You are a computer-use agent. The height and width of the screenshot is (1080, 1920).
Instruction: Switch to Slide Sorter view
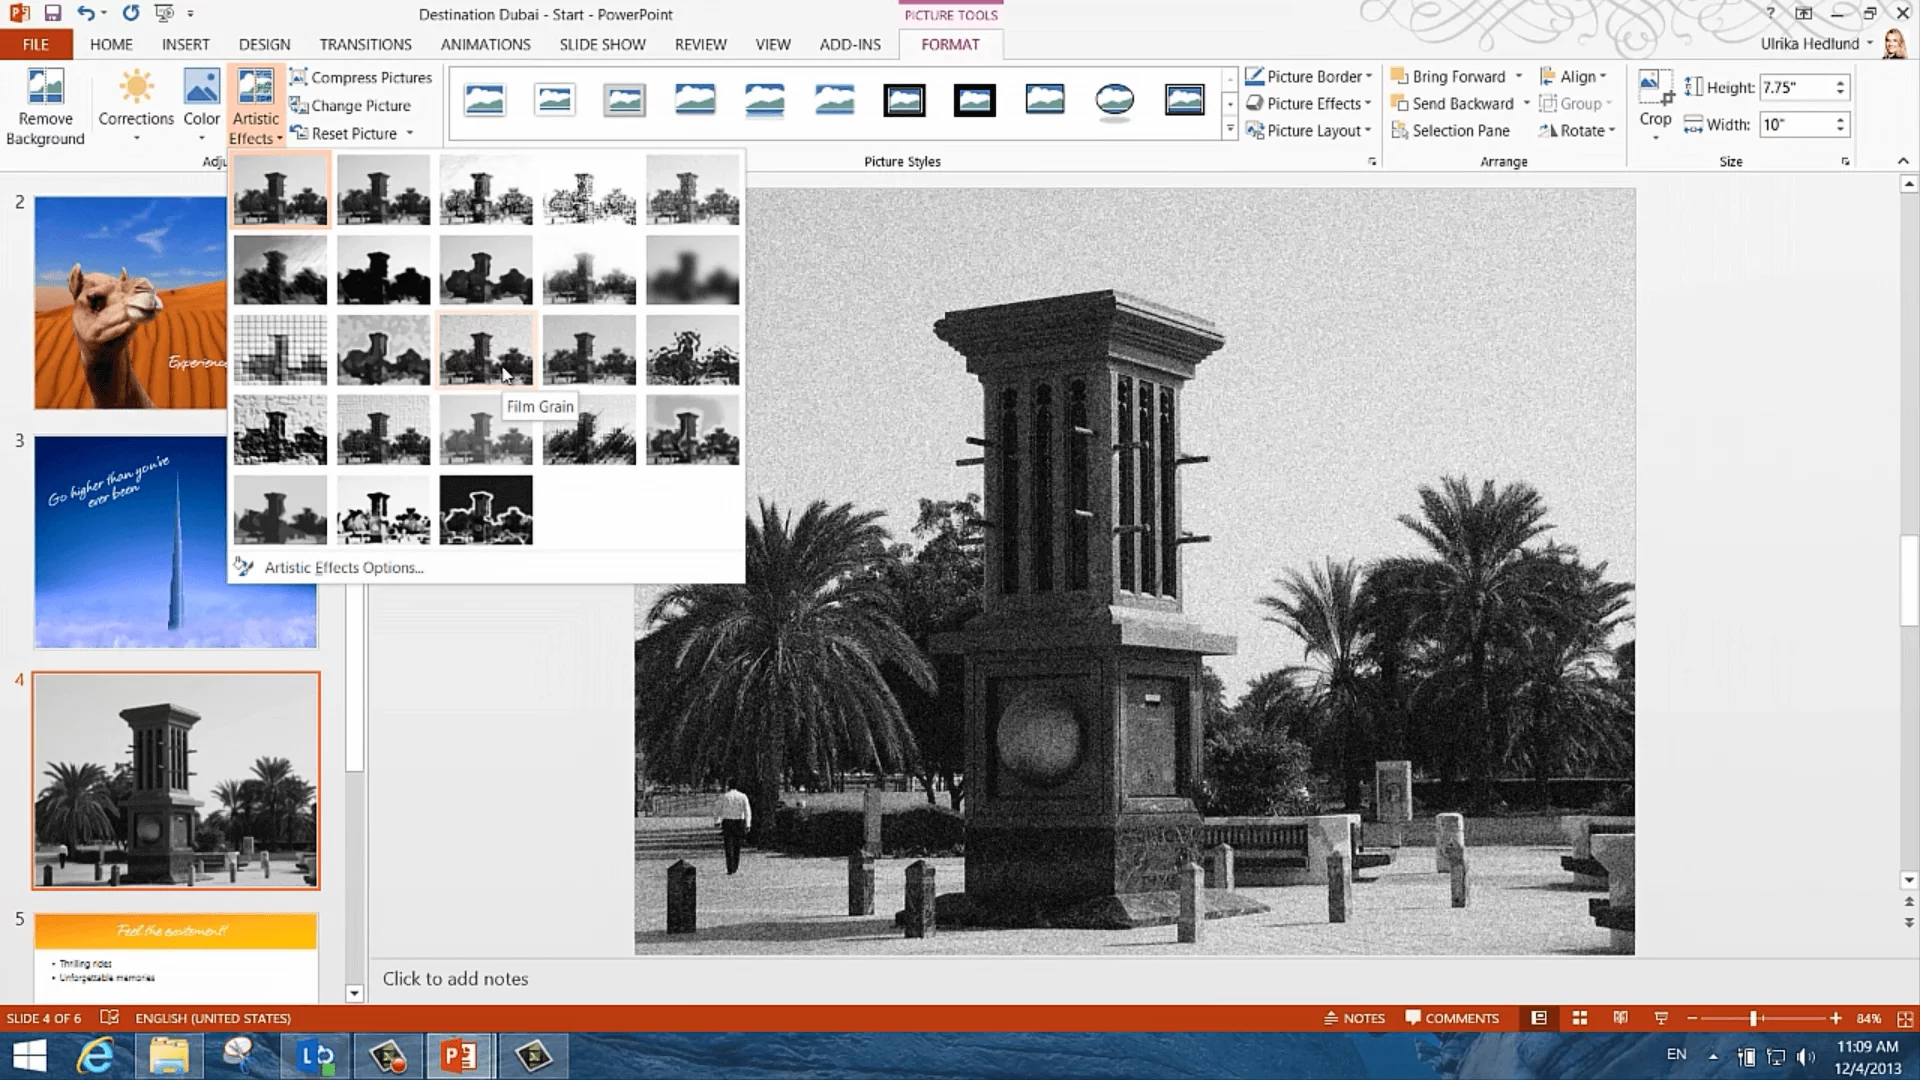click(x=1580, y=1018)
